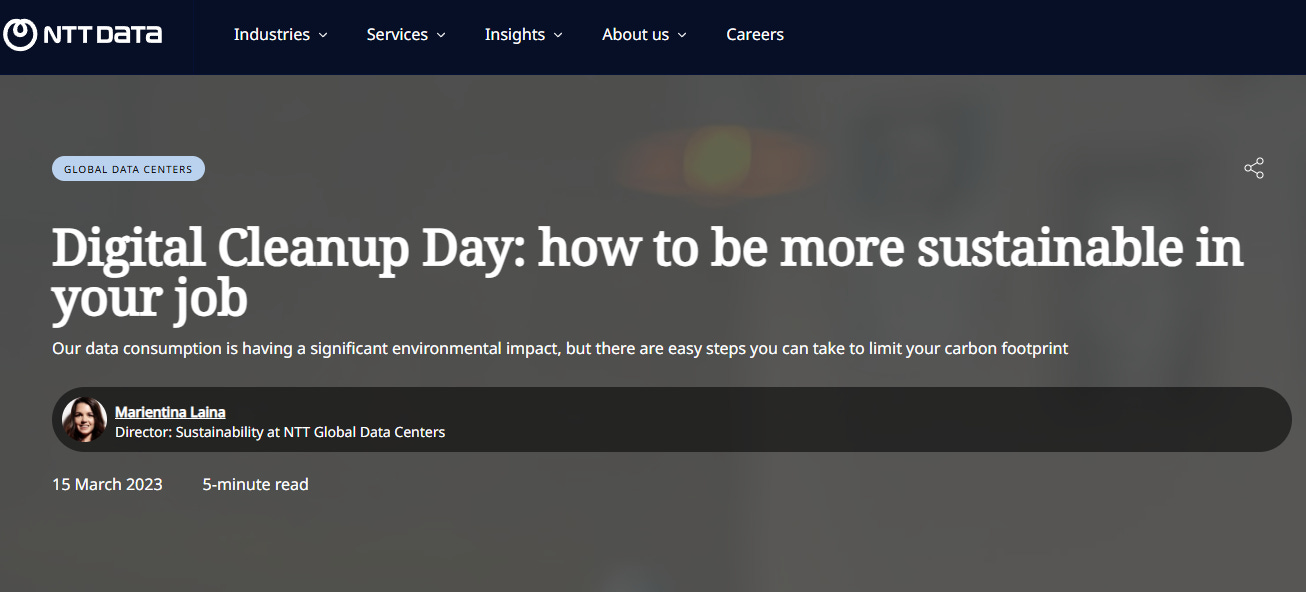Click the NTT DATA logo
The height and width of the screenshot is (592, 1306).
click(x=83, y=34)
